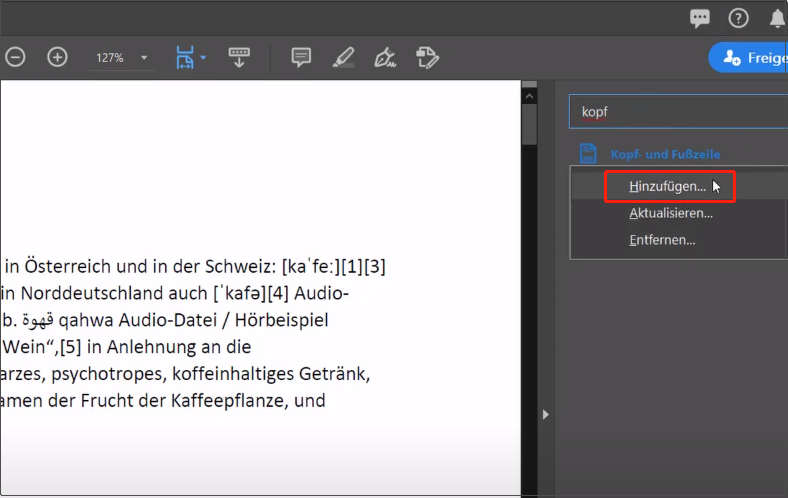The image size is (788, 498).
Task: Open the Kopf- und Fußzeile tool result
Action: 665,154
